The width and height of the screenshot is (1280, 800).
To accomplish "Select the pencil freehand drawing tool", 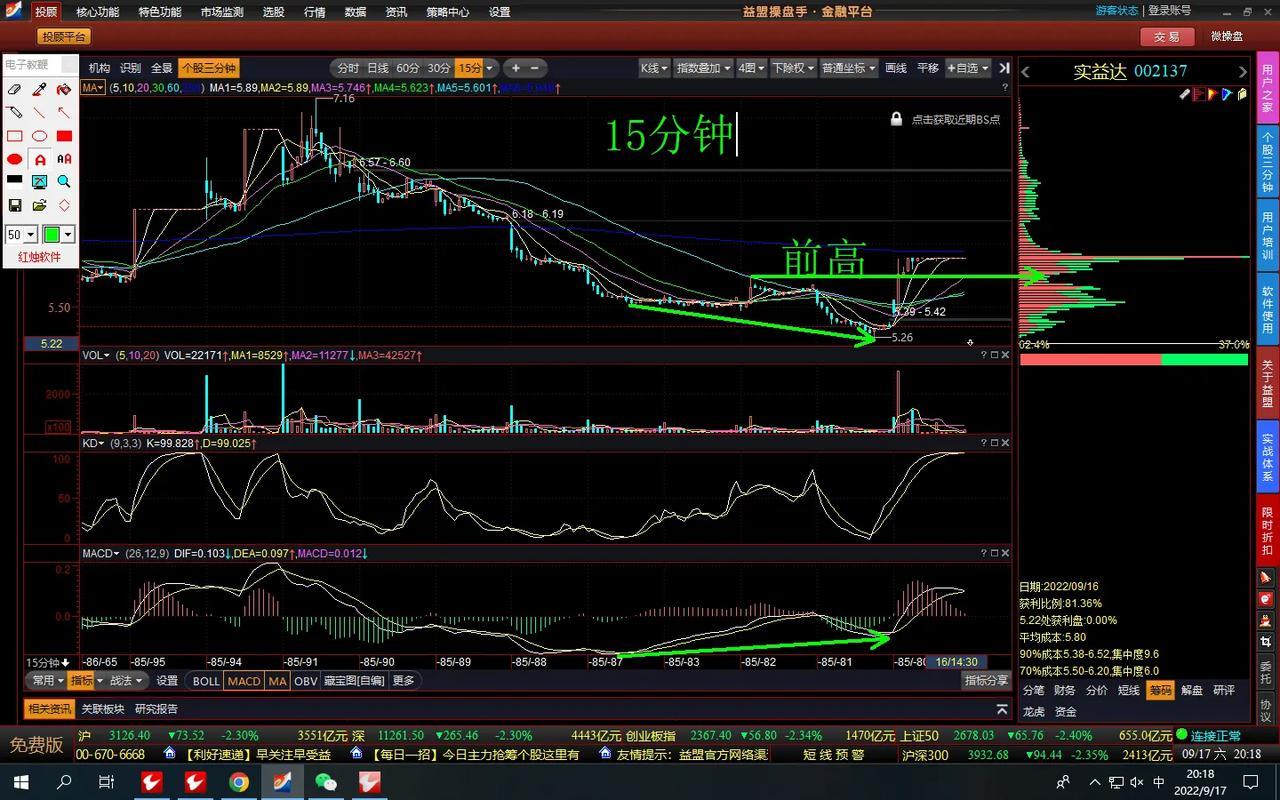I will click(x=15, y=112).
